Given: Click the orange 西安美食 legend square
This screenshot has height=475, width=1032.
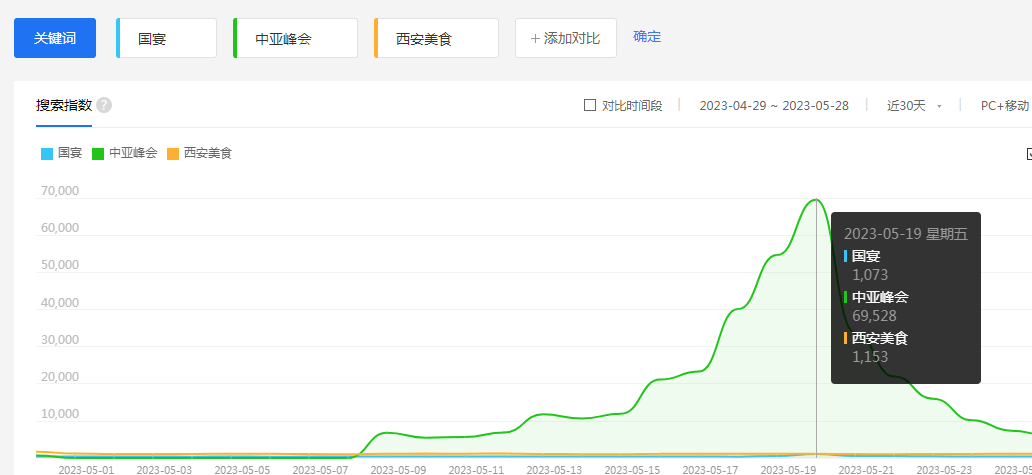Looking at the screenshot, I should (173, 154).
